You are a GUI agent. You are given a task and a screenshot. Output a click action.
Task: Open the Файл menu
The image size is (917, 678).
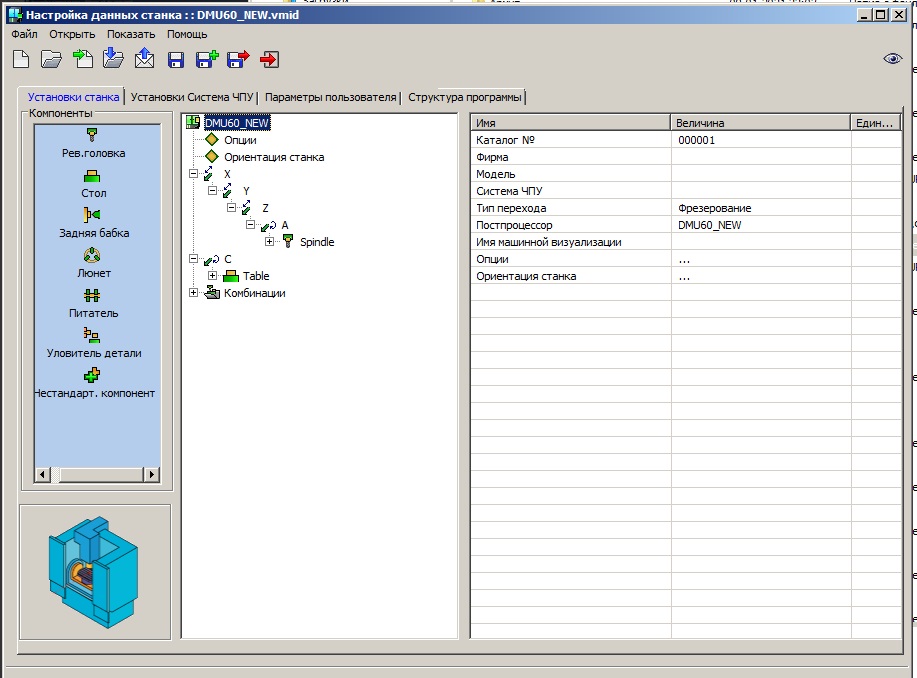(25, 34)
